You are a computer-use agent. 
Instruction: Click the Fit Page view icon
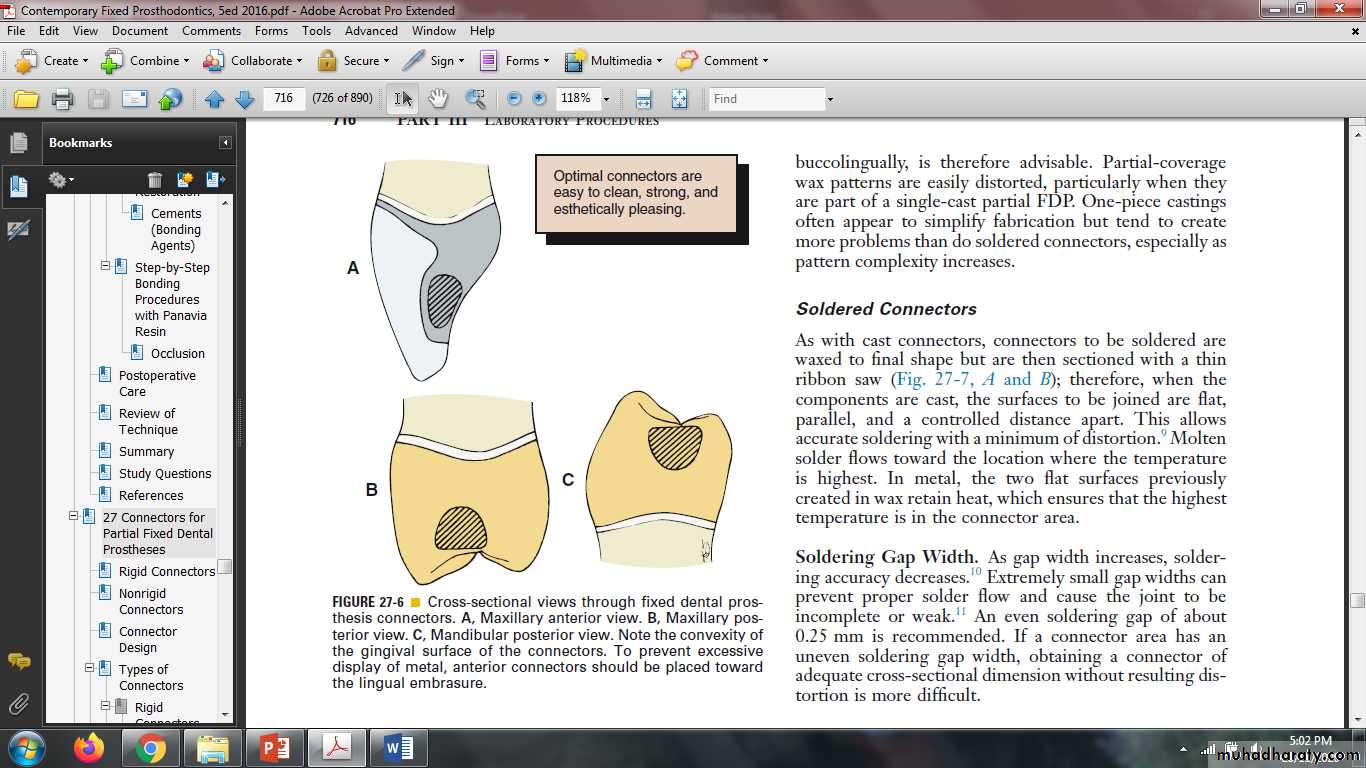coord(679,98)
